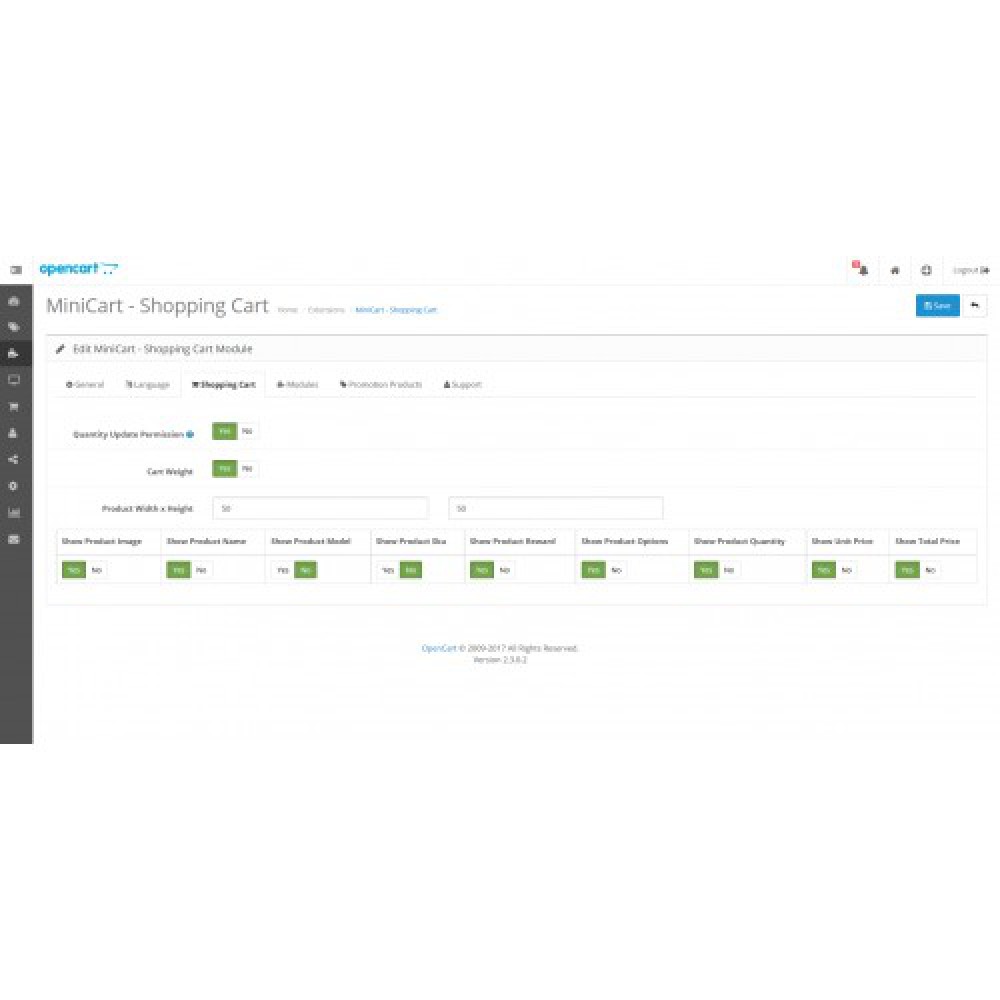Enable Show Product Model with Yes
This screenshot has width=1000, height=1000.
click(x=282, y=570)
